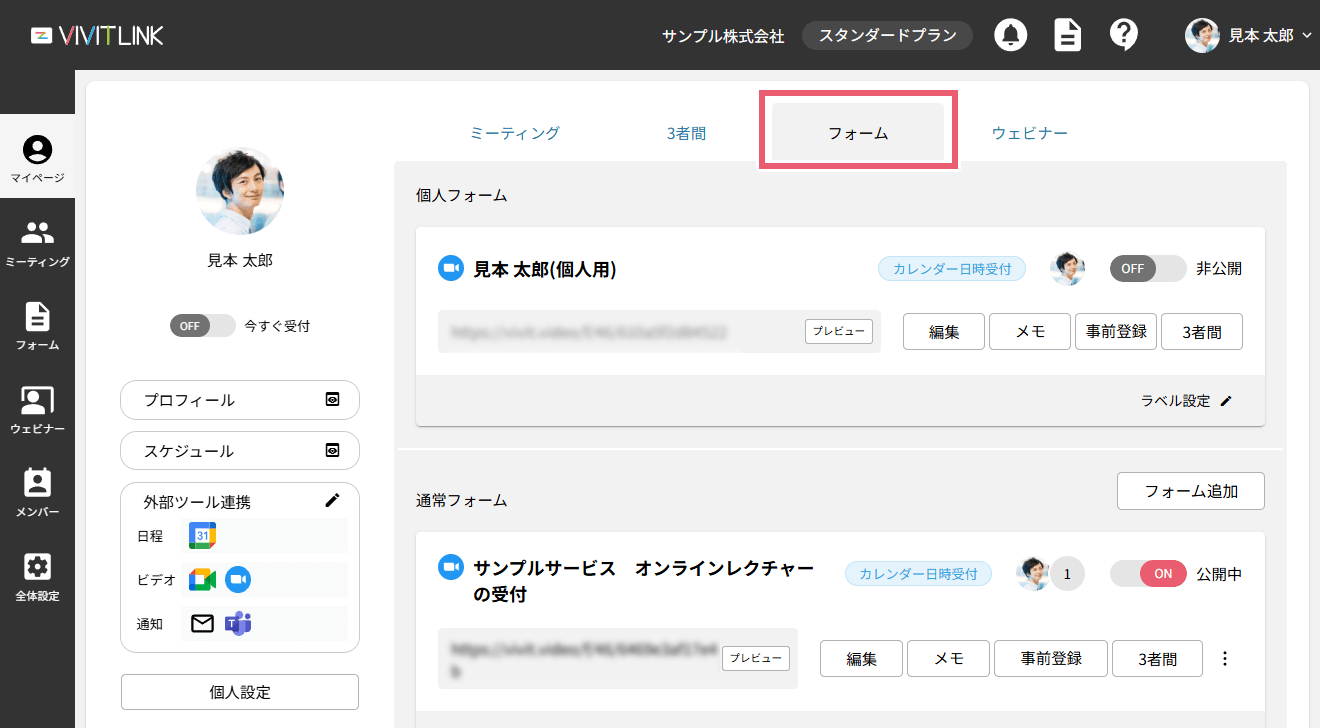This screenshot has width=1320, height=728.
Task: Open the help question mark icon
Action: coord(1124,35)
